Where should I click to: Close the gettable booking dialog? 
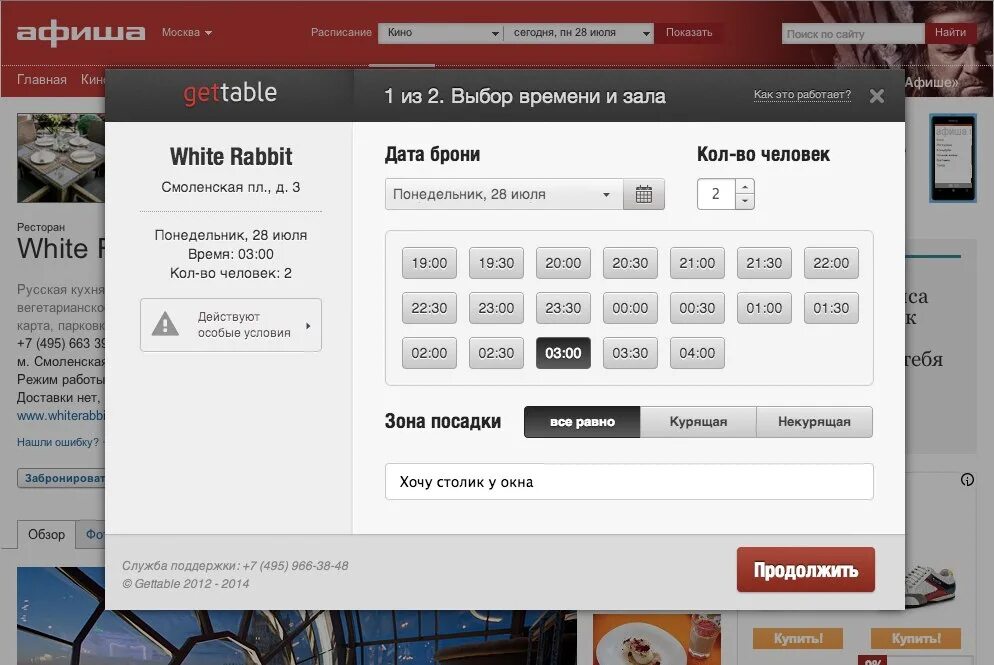(877, 96)
